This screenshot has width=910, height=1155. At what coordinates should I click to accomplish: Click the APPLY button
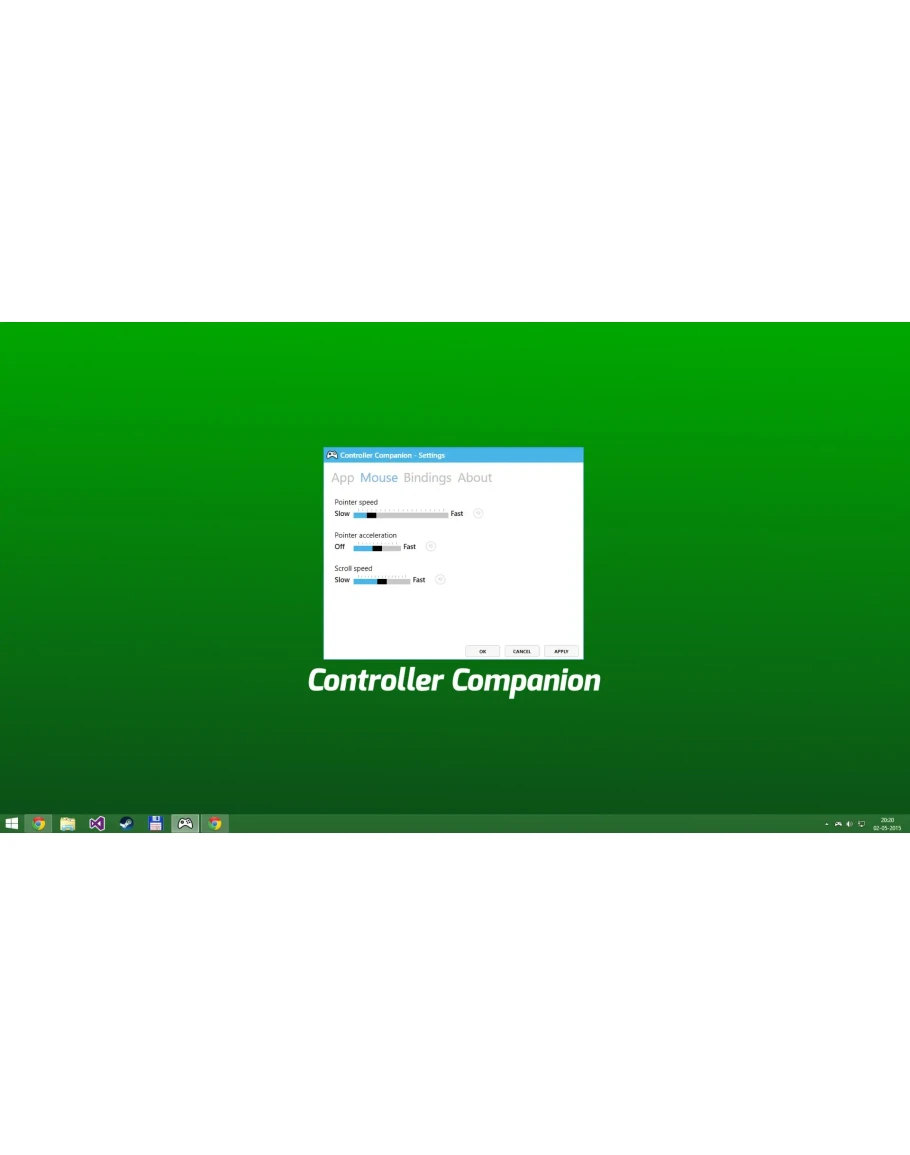[x=561, y=651]
